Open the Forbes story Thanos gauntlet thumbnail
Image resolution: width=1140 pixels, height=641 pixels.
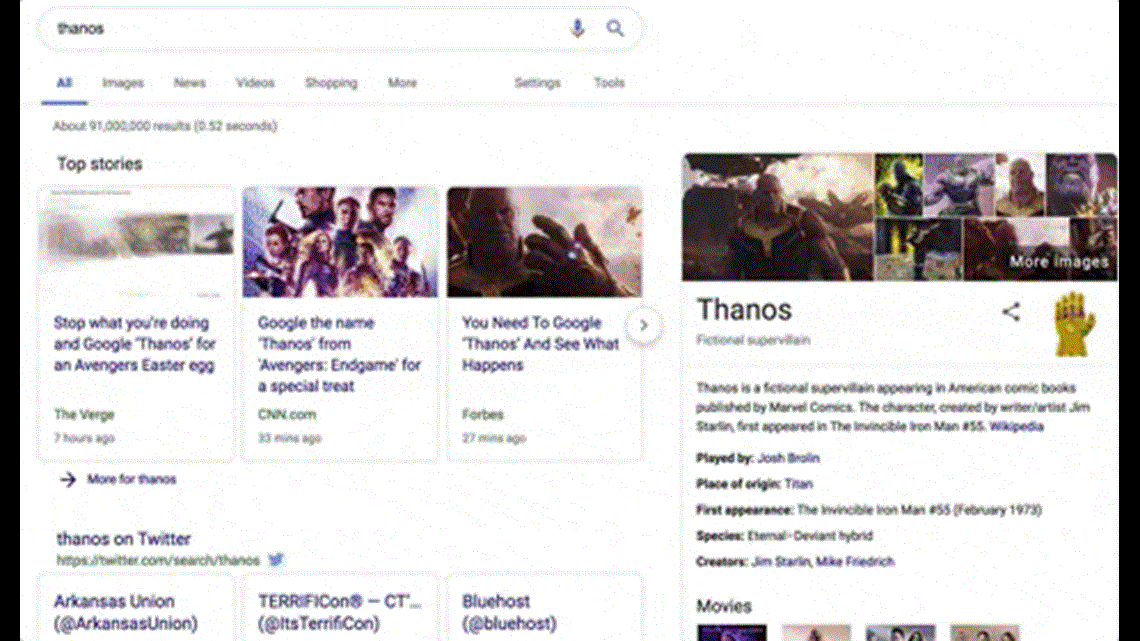click(545, 242)
